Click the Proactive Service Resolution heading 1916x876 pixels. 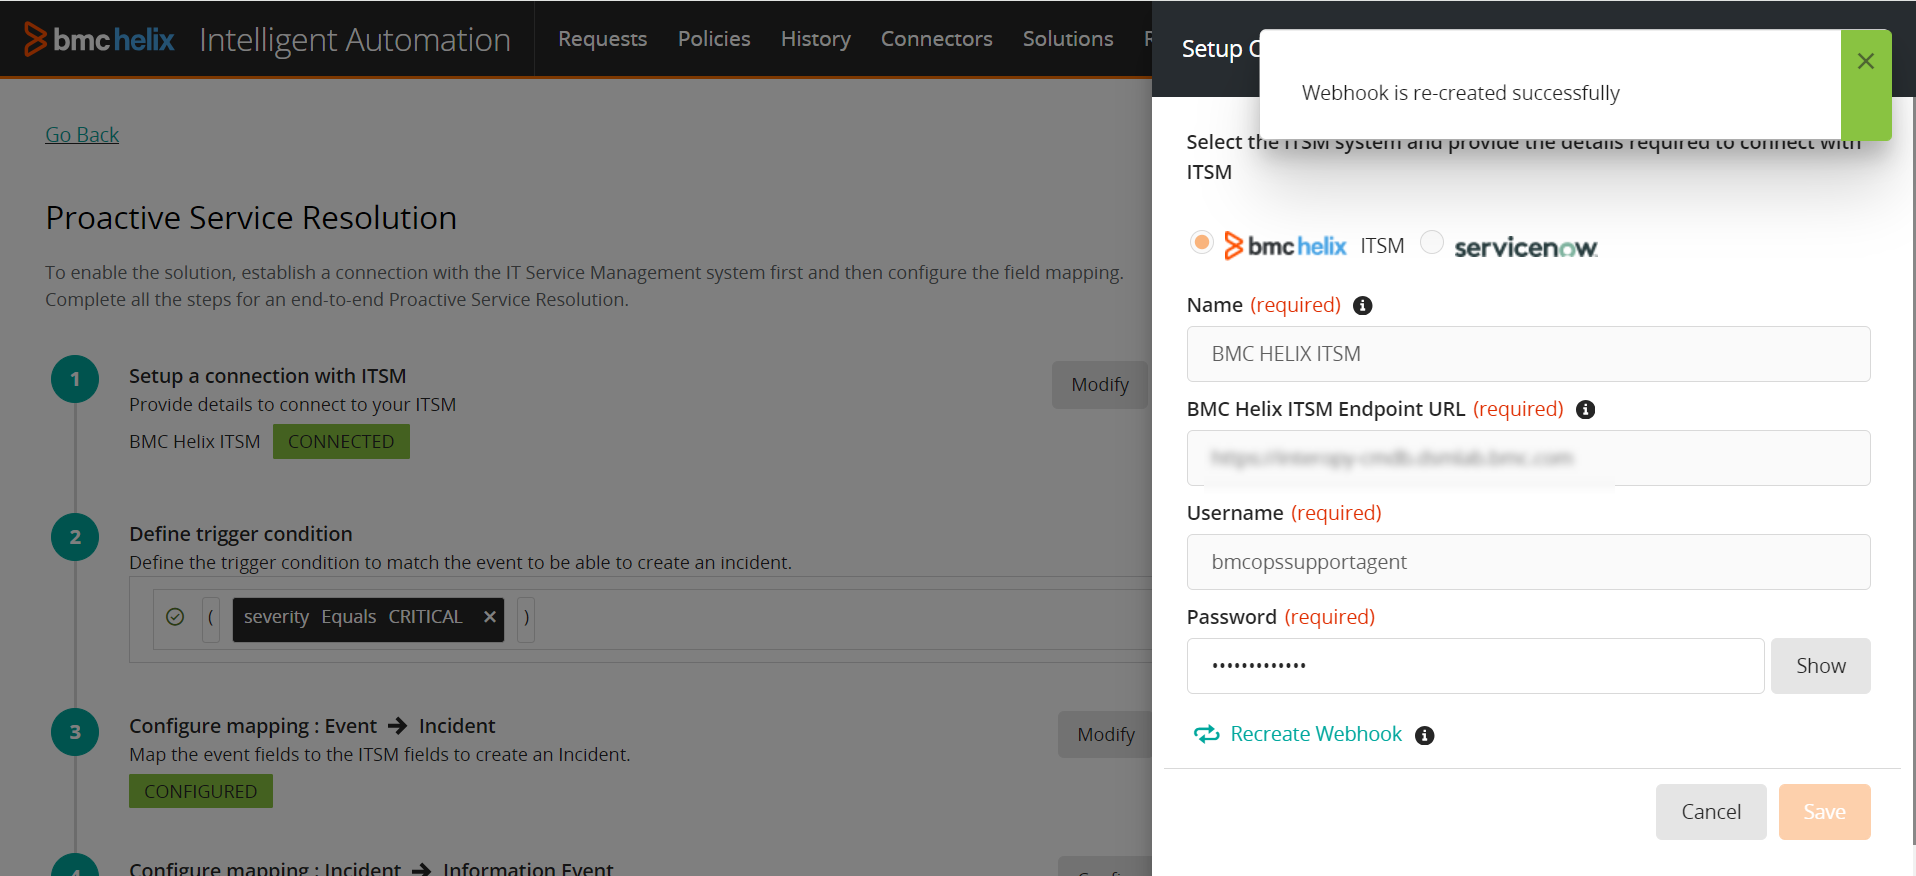[x=251, y=218]
